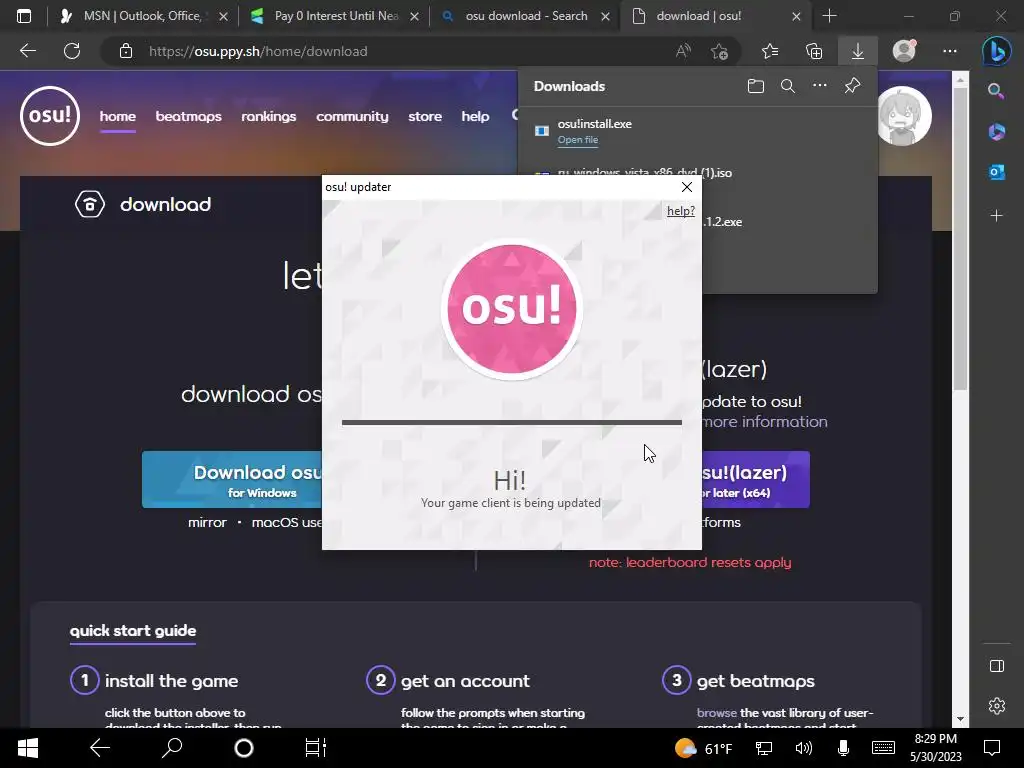Go to the osu! store link
This screenshot has width=1024, height=768.
(x=425, y=116)
